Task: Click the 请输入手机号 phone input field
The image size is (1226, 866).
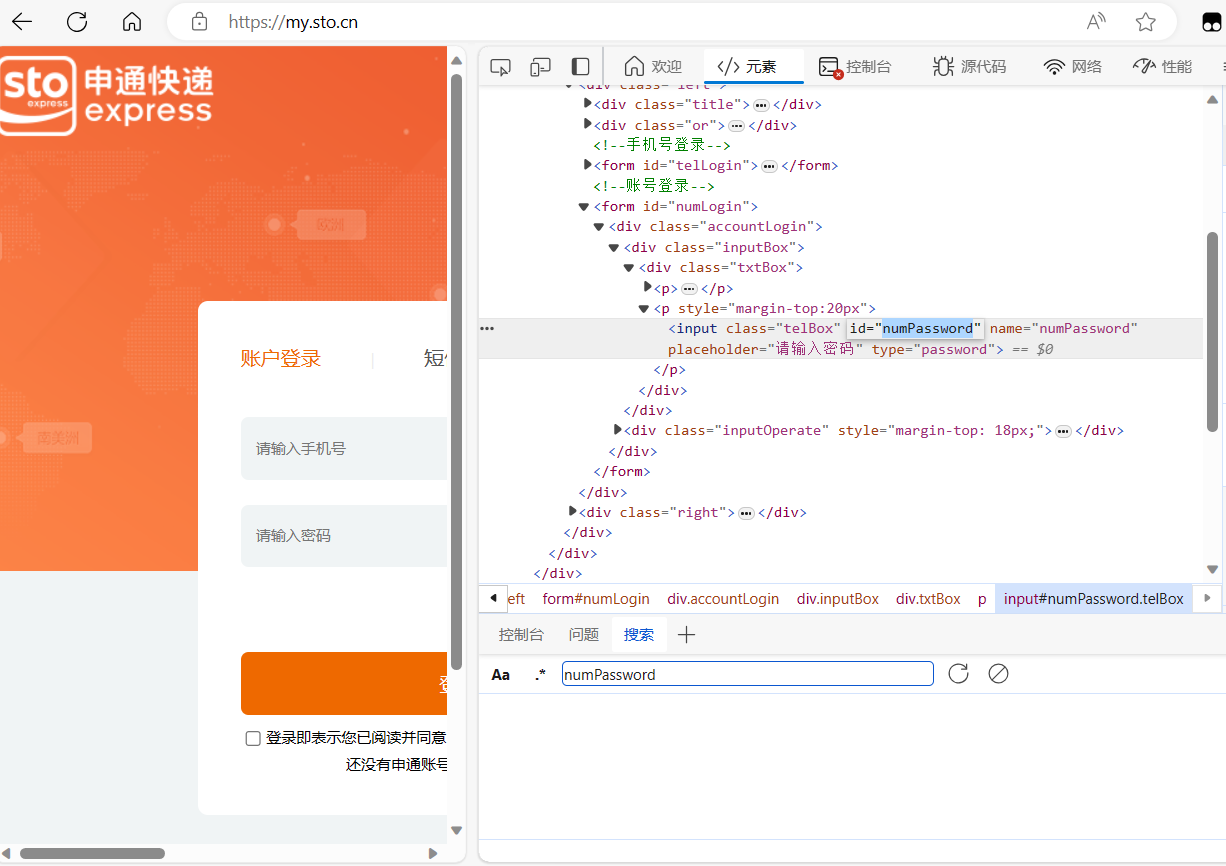Action: pyautogui.click(x=344, y=449)
